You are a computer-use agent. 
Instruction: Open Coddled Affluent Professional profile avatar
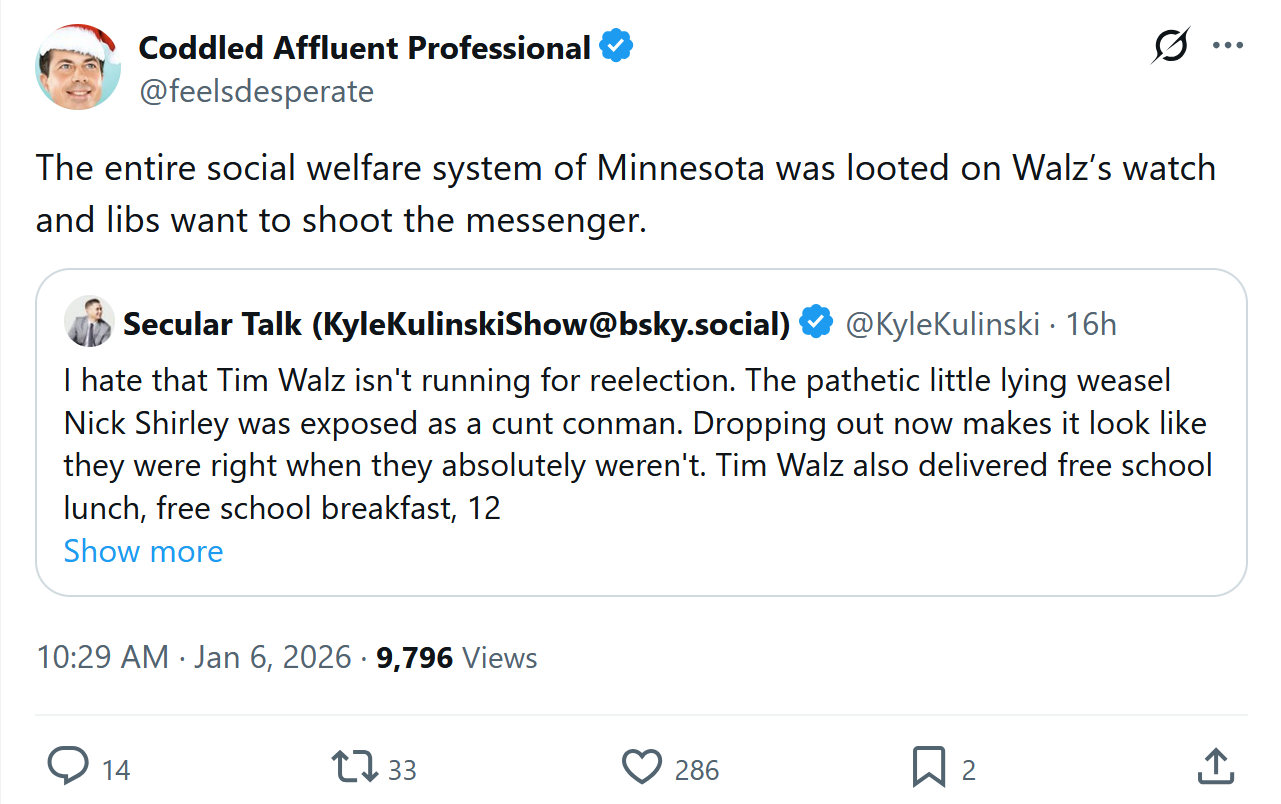(x=77, y=68)
